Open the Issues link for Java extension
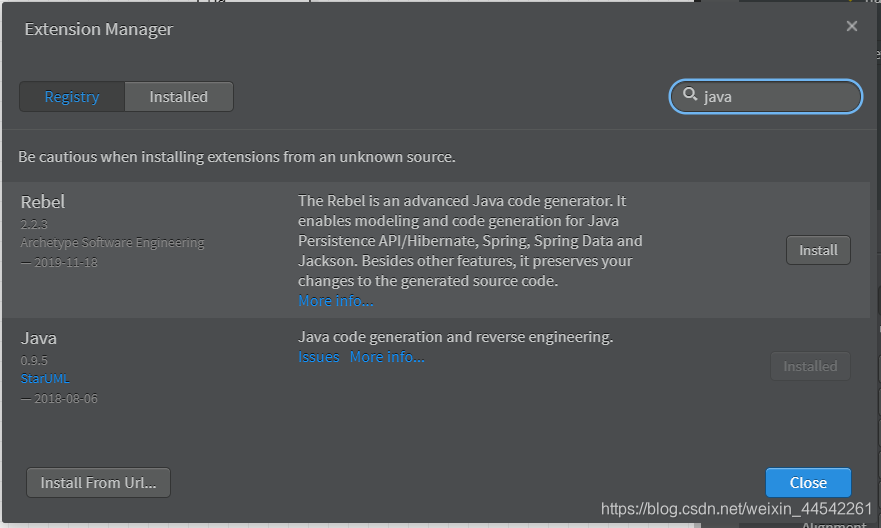The width and height of the screenshot is (881, 528). tap(319, 357)
